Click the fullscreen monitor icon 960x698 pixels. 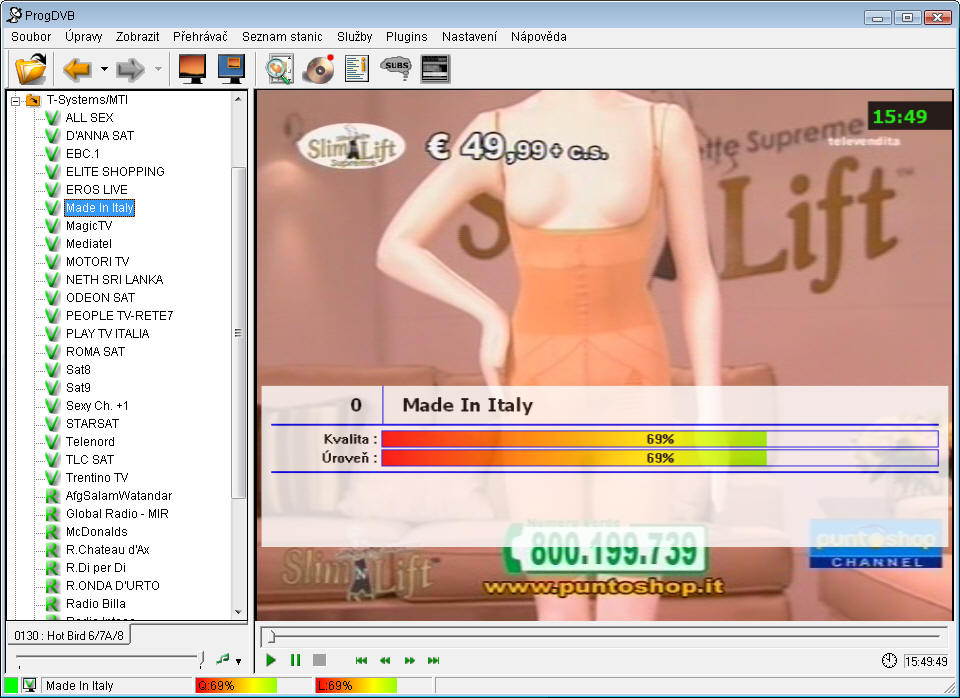pos(192,69)
